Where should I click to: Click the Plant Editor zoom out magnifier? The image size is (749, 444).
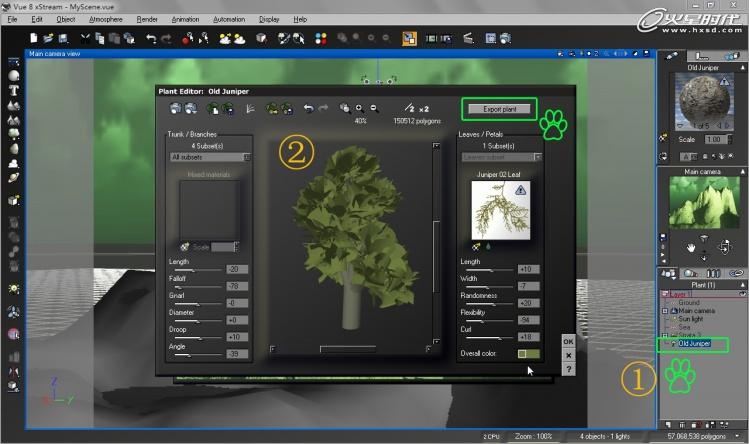click(374, 108)
